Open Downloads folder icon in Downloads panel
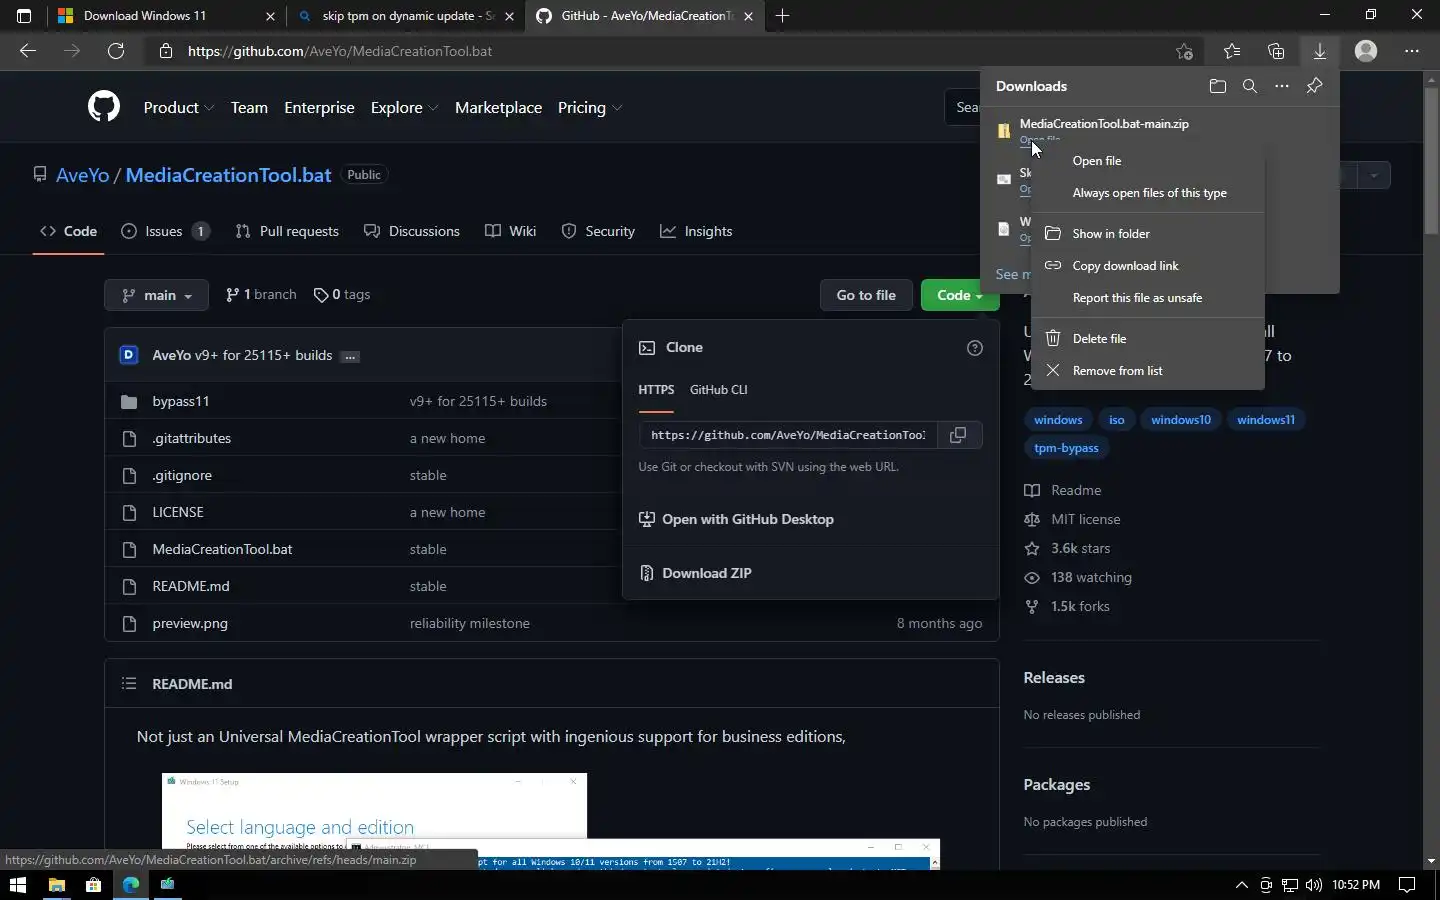The height and width of the screenshot is (900, 1440). pyautogui.click(x=1217, y=86)
